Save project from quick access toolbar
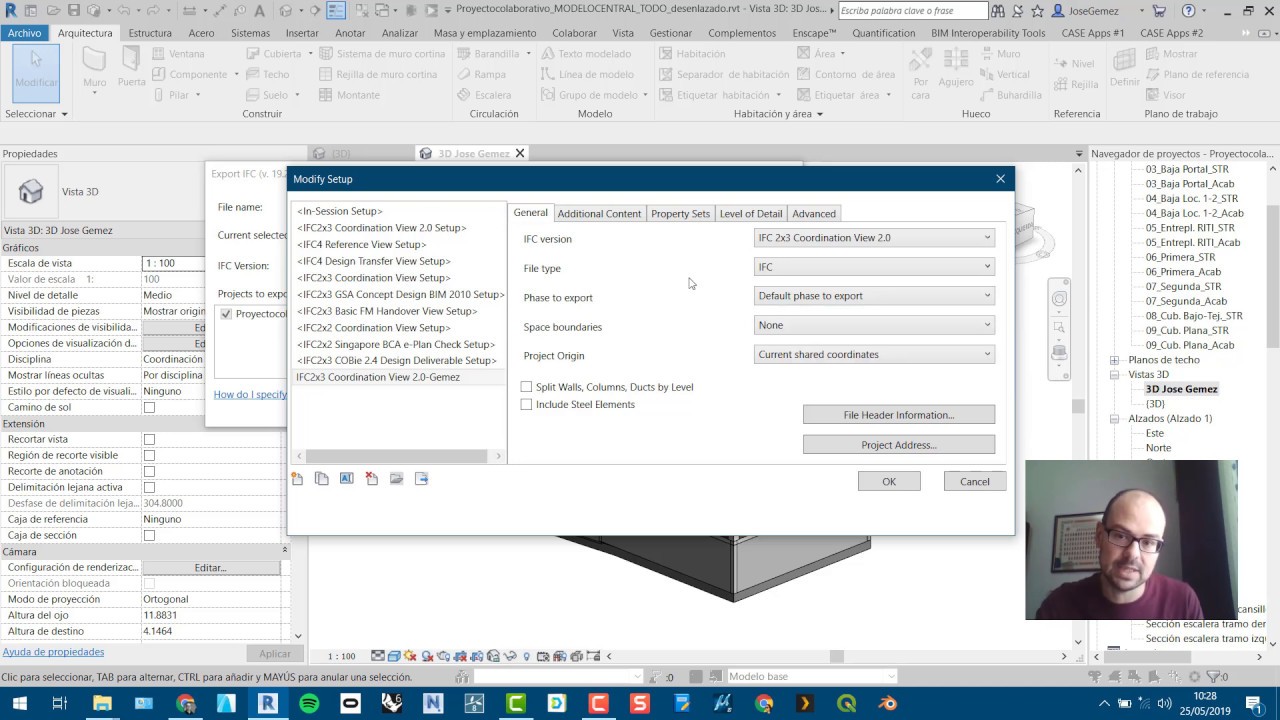Viewport: 1280px width, 720px height. (73, 11)
